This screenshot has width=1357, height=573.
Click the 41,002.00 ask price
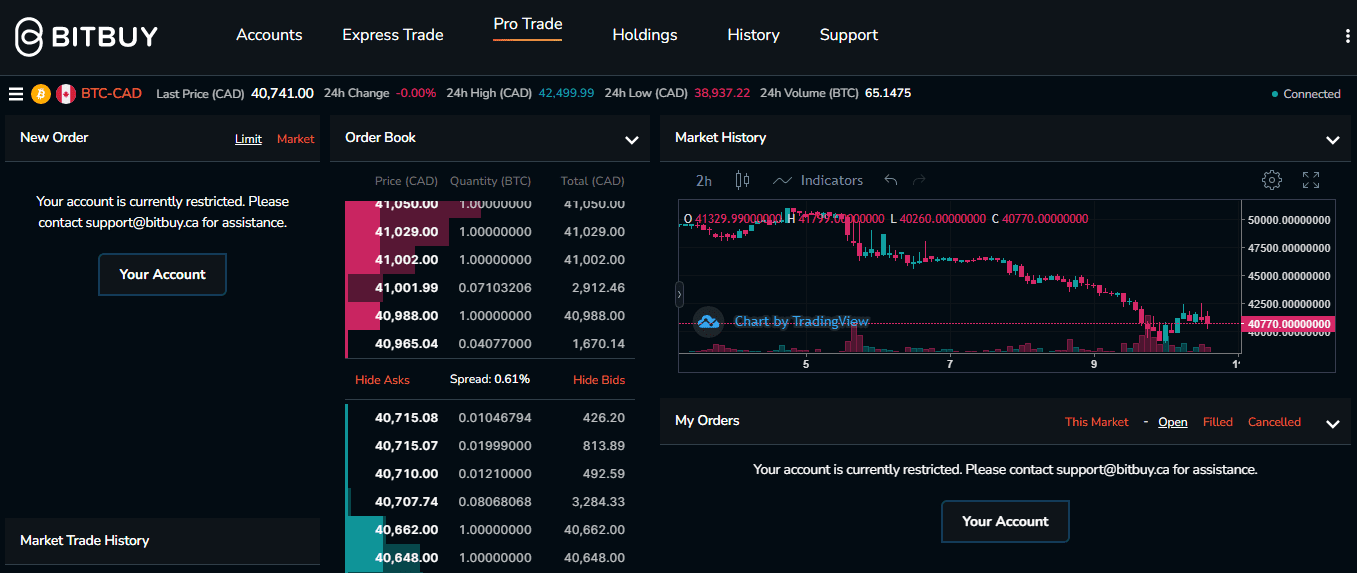coord(406,259)
